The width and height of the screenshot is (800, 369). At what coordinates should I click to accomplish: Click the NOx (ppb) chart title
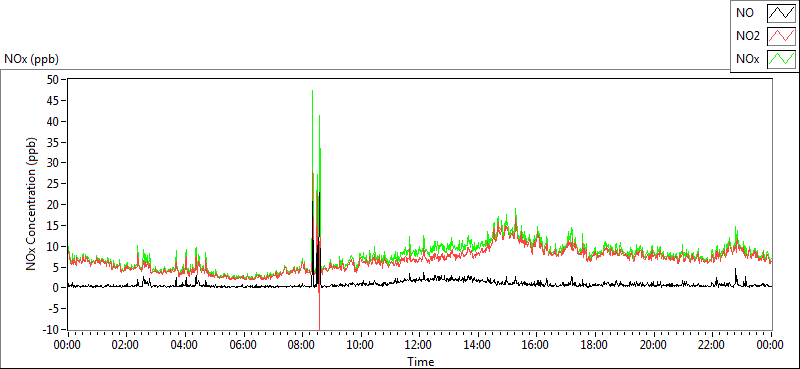pyautogui.click(x=32, y=59)
